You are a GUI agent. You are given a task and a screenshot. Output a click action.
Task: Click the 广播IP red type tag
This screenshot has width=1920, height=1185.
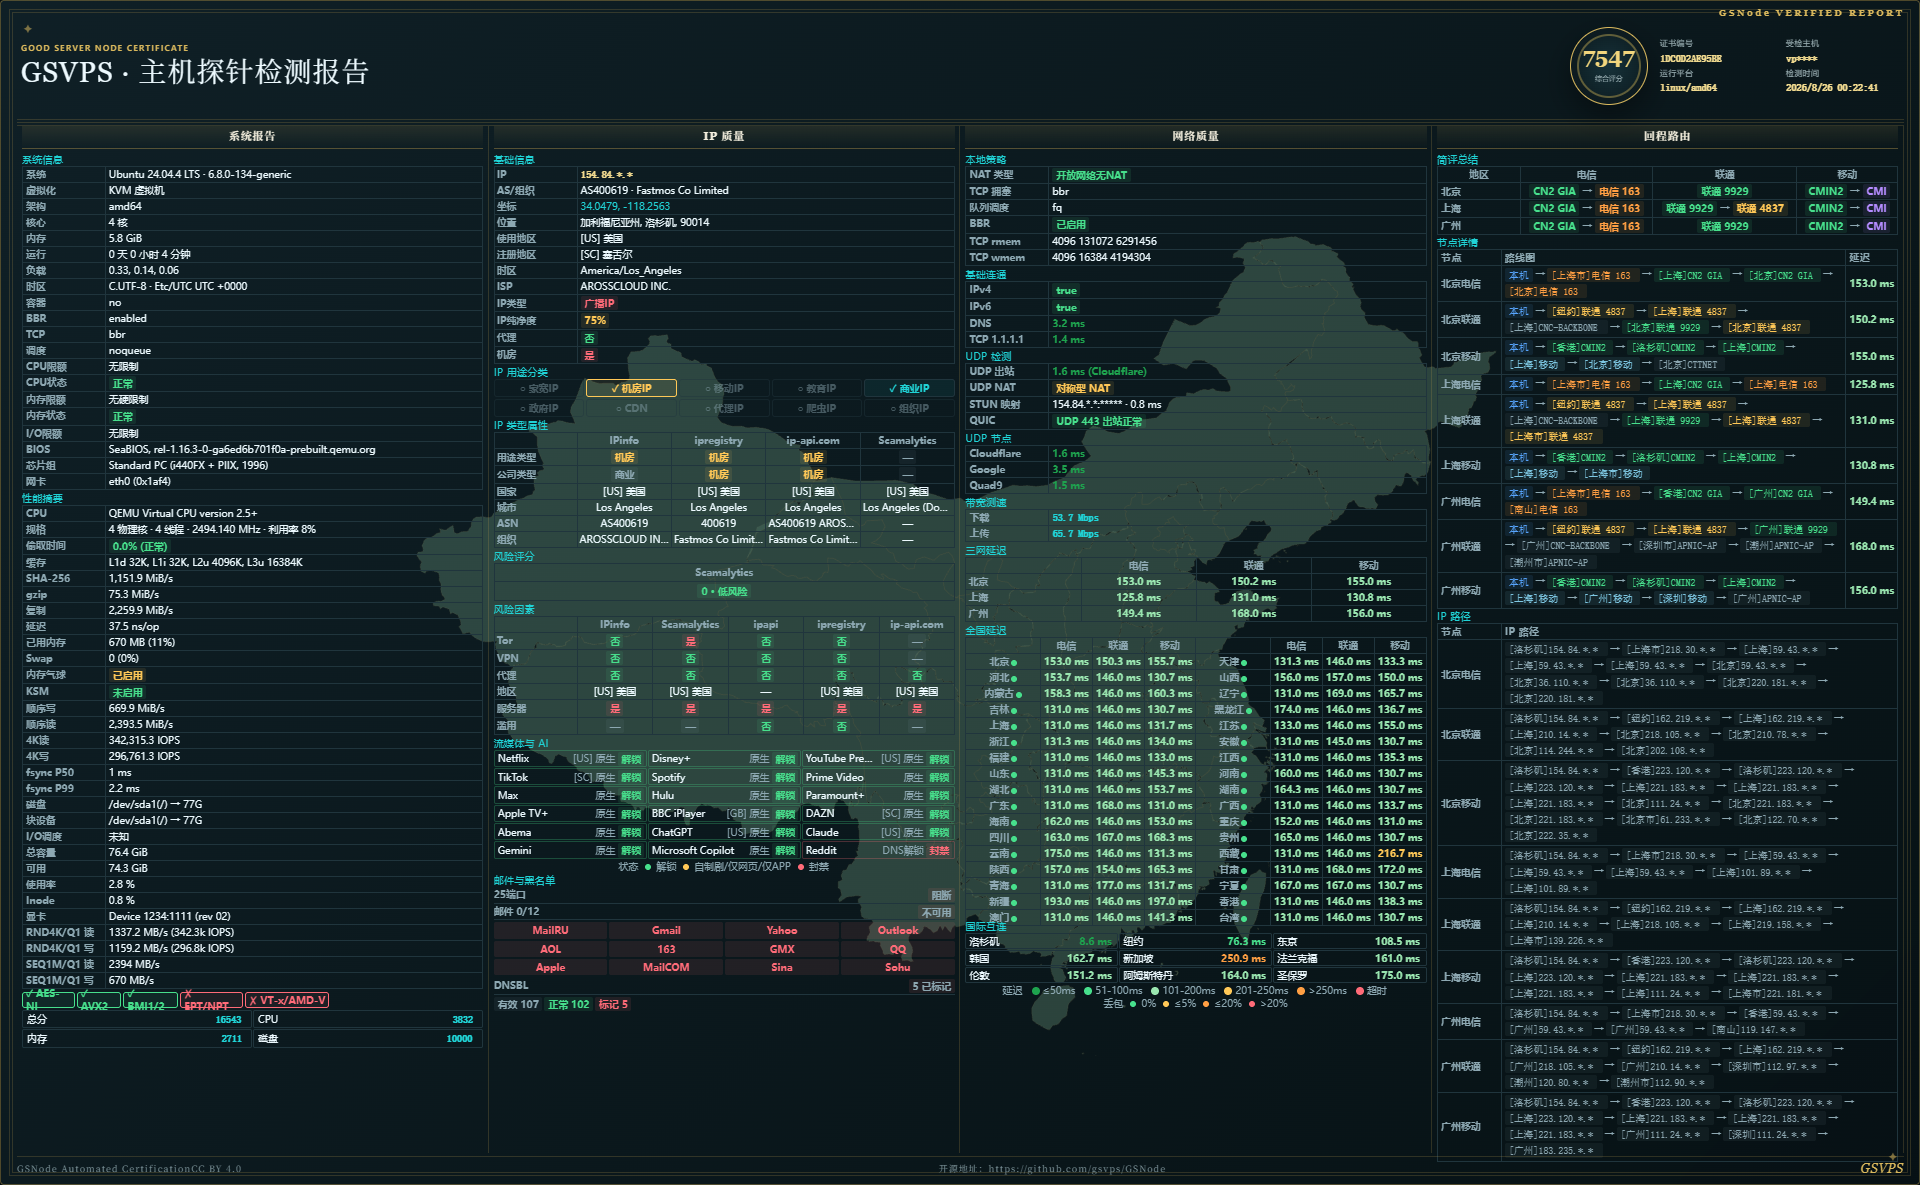pos(599,303)
